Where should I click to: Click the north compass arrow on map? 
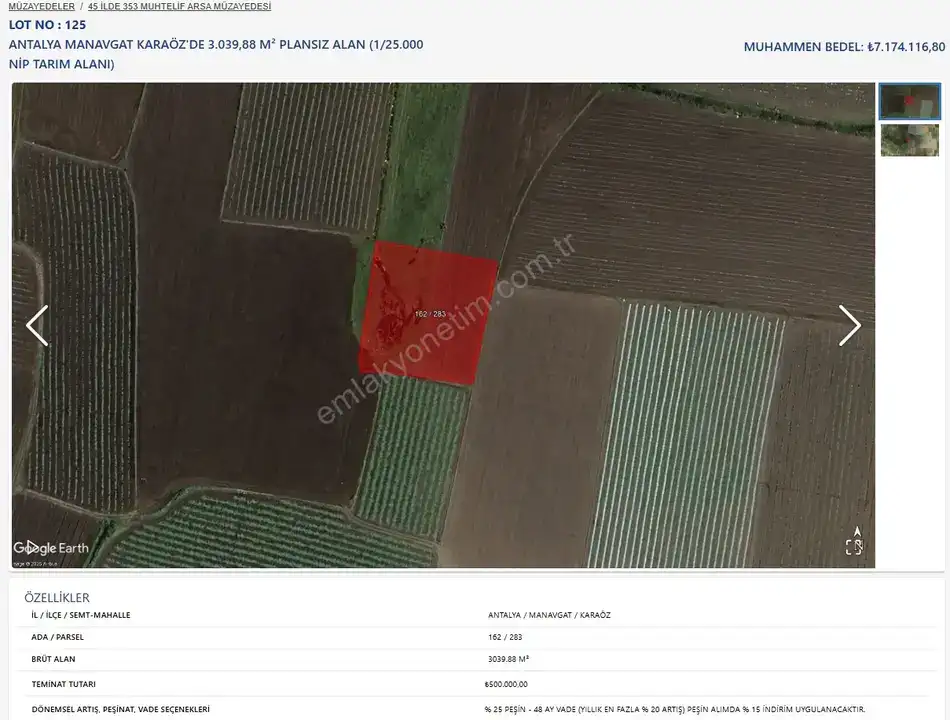pyautogui.click(x=856, y=530)
